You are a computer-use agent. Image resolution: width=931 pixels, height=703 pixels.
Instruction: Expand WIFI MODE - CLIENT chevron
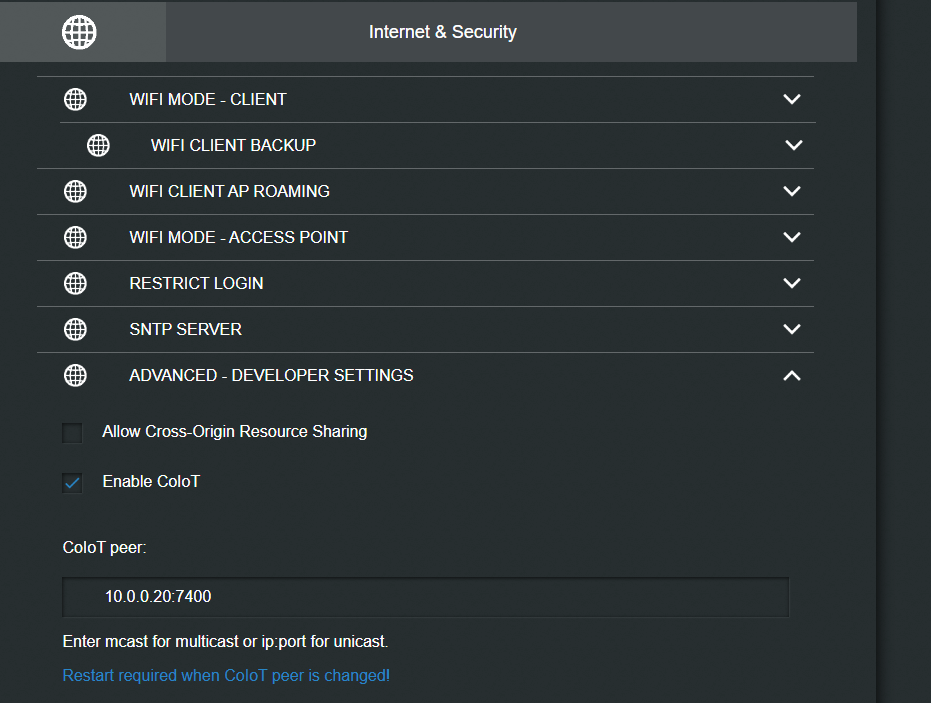coord(792,99)
